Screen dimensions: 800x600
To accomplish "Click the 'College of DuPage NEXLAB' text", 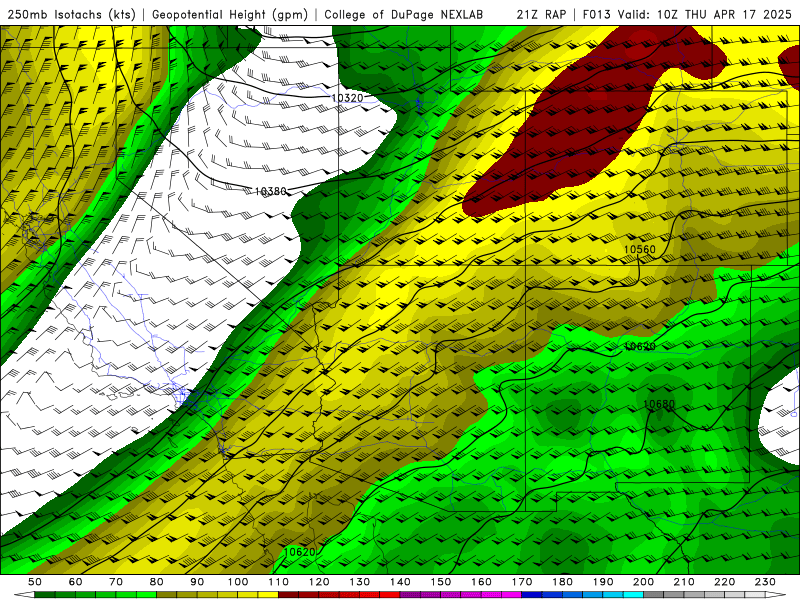I will coord(404,15).
